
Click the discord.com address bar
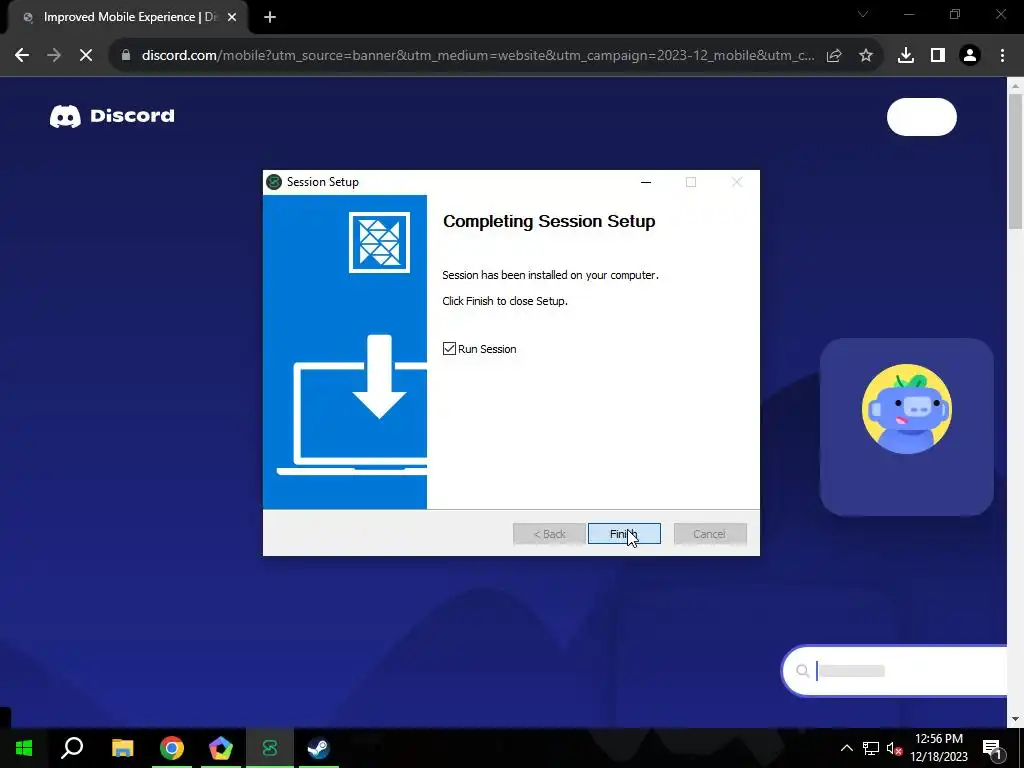(477, 56)
